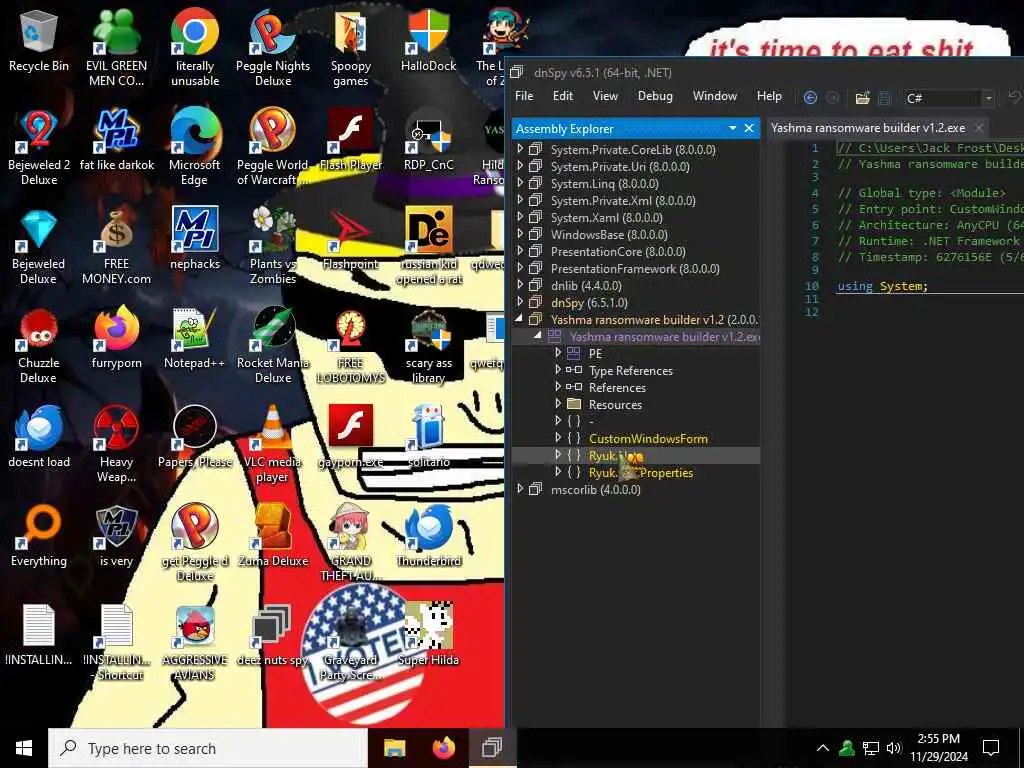Open the Everything search shortcut

tap(39, 537)
